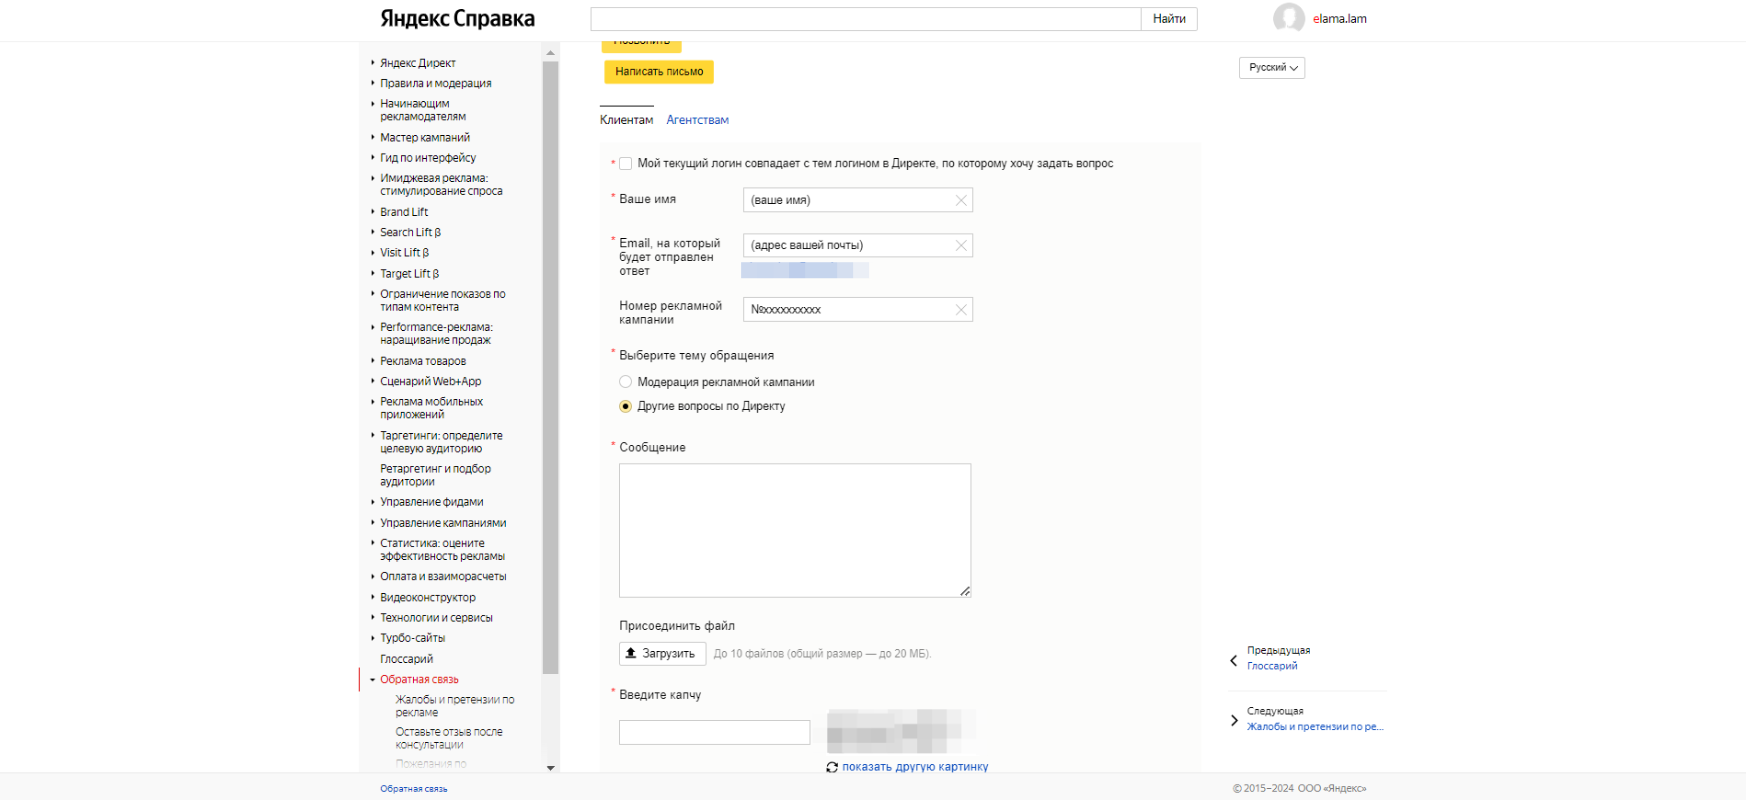Open 'Жалобы и претензии по рекламе' sidebar item
Viewport: 1746px width, 800px height.
pyautogui.click(x=455, y=706)
